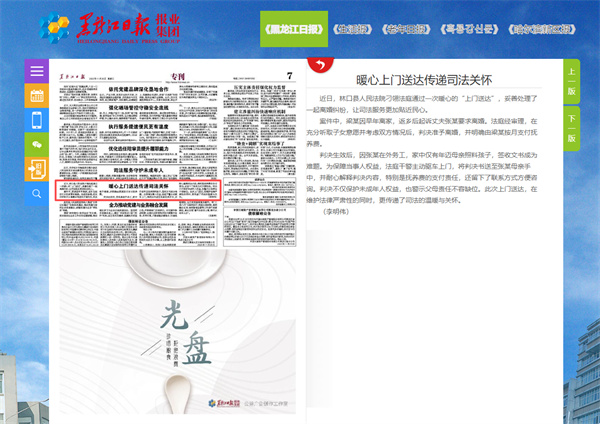Click the magnifier search icon in sidebar

click(37, 193)
